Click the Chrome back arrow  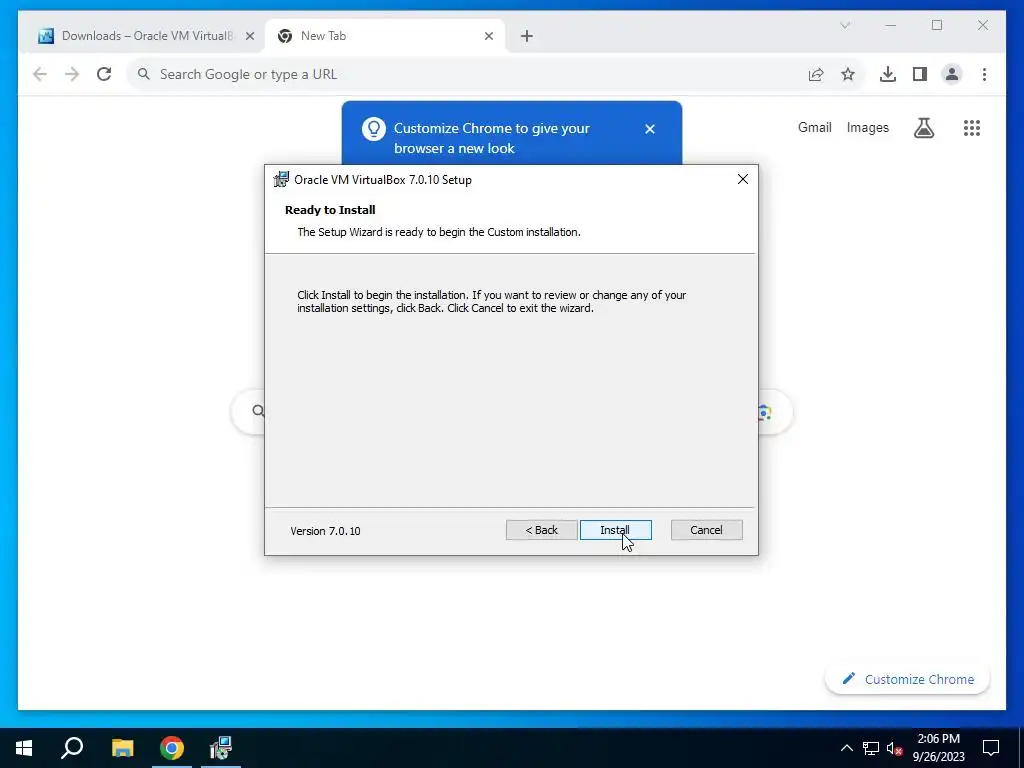tap(40, 74)
